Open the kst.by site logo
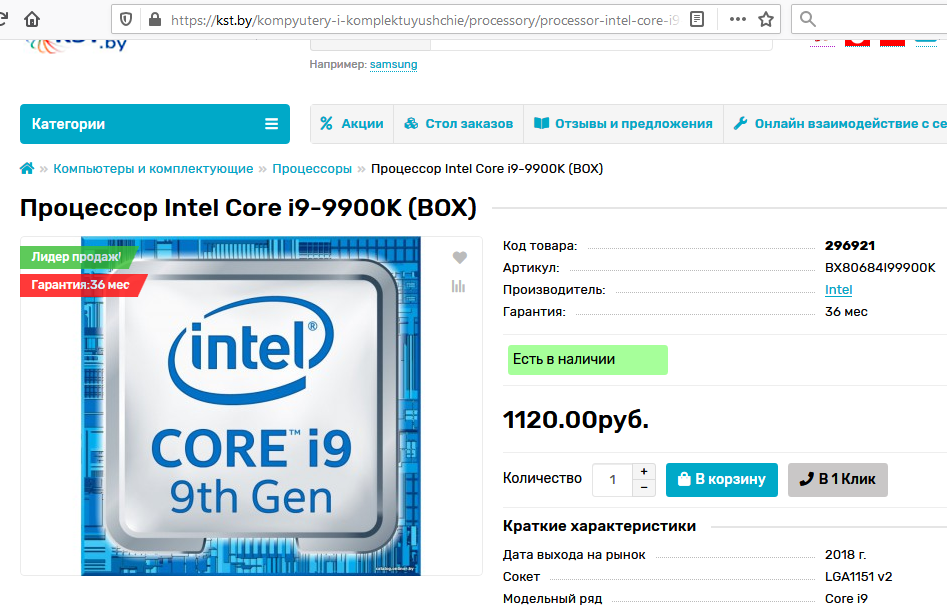 tap(75, 45)
